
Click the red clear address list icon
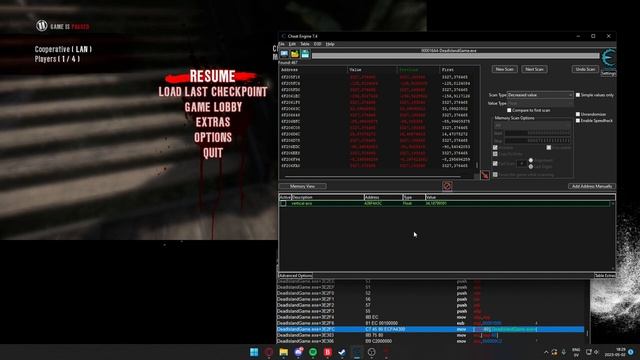(447, 186)
